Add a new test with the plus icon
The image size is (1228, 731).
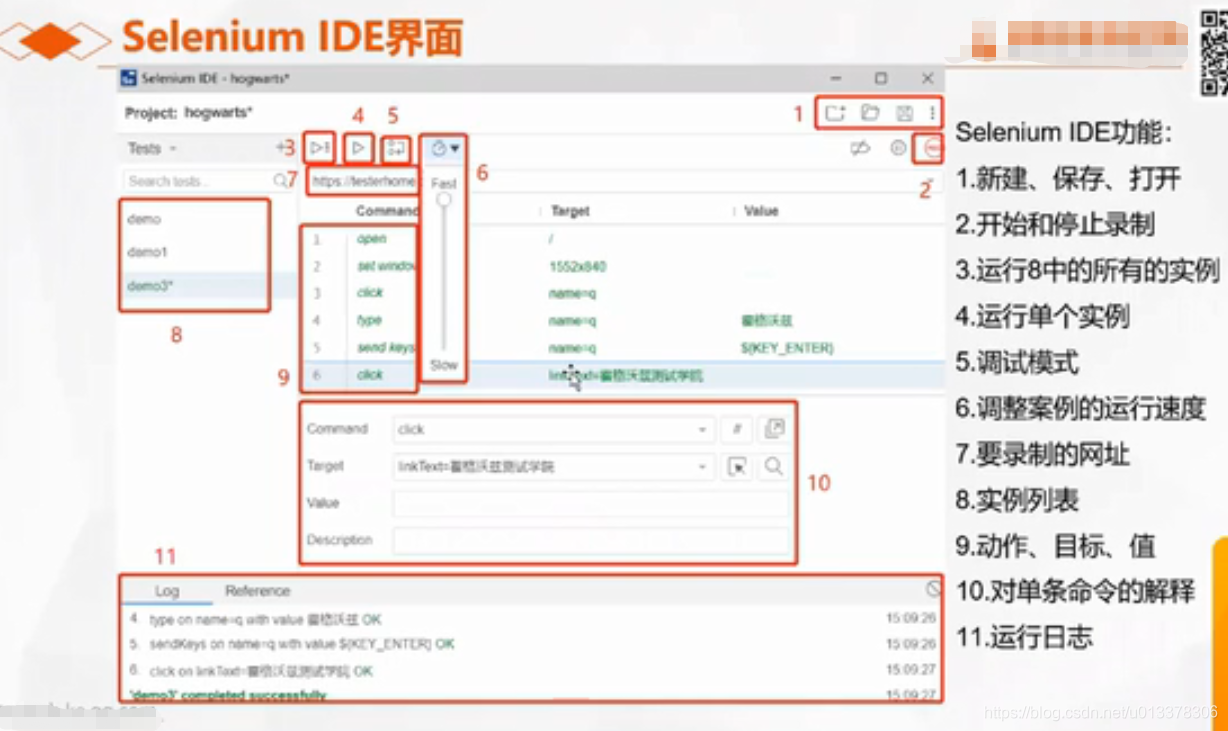[280, 148]
